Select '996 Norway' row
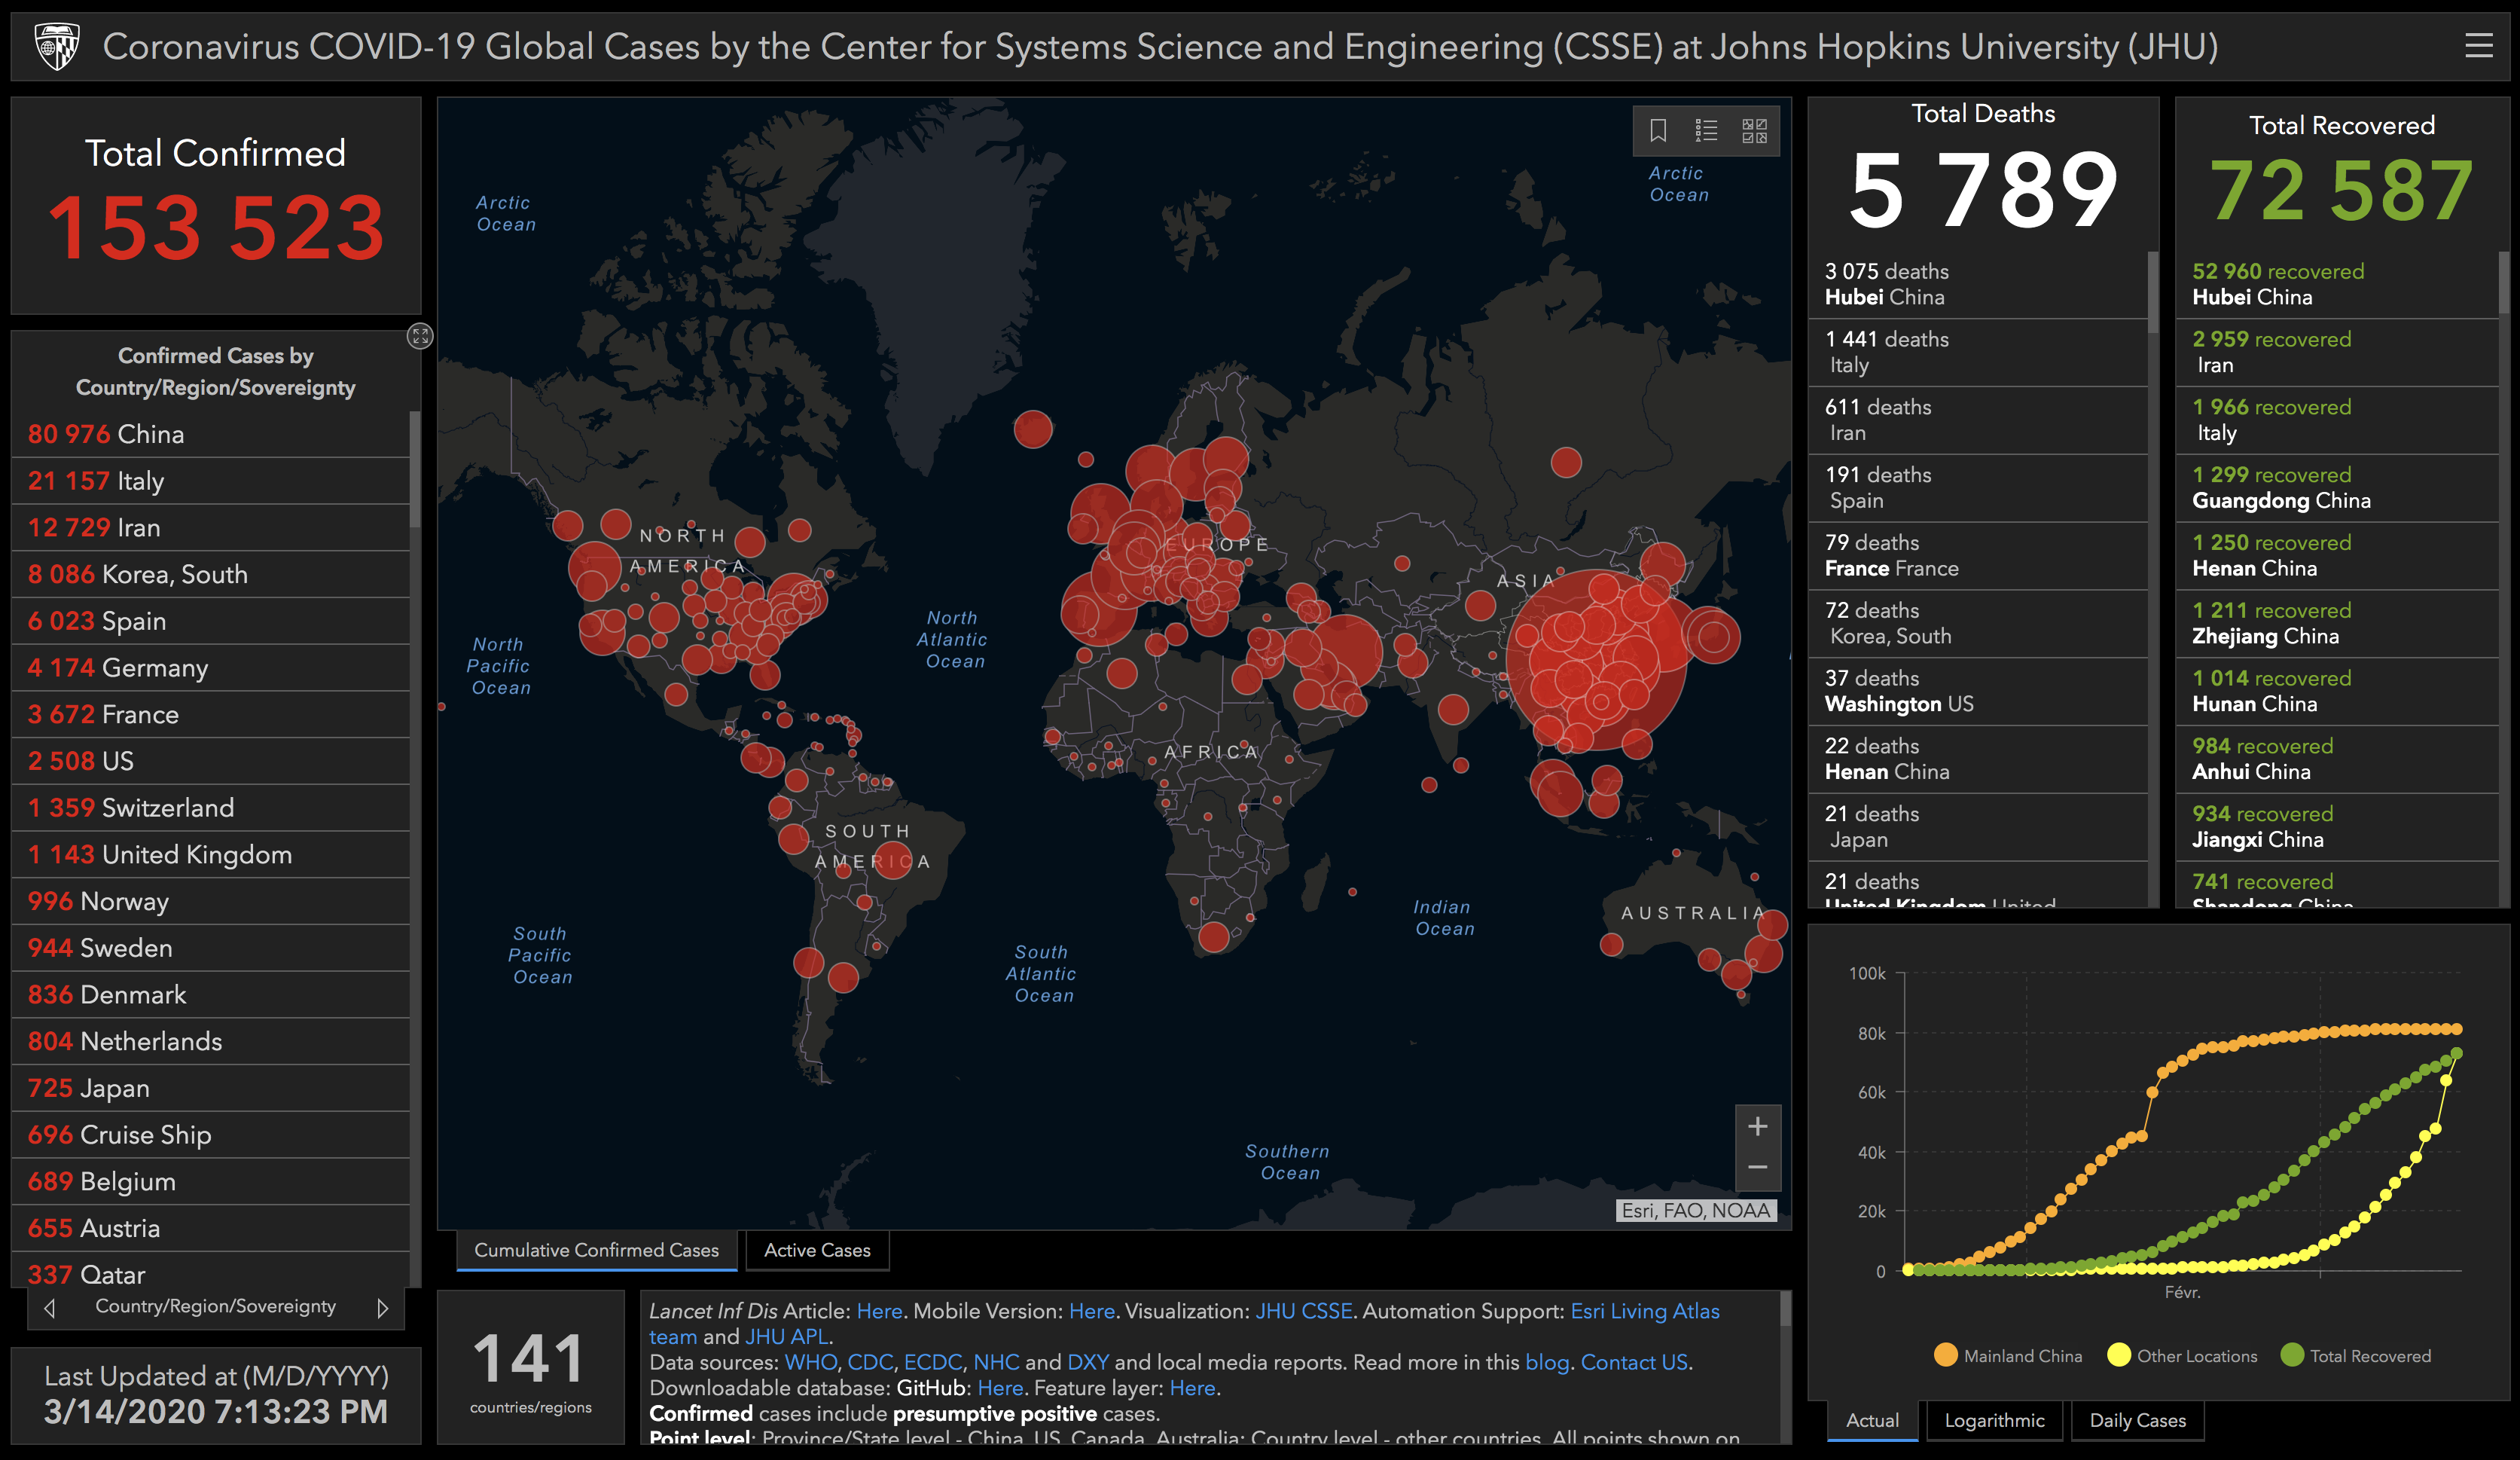 coord(210,901)
